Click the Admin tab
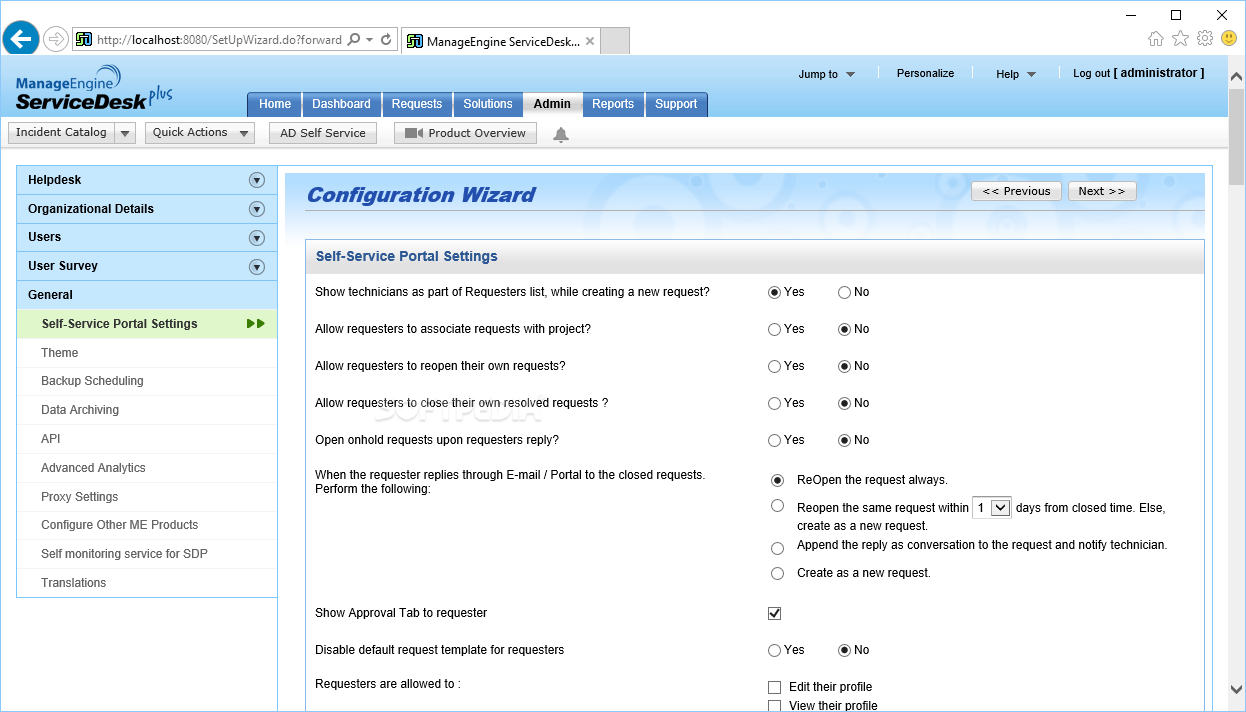The width and height of the screenshot is (1246, 712). pos(552,104)
